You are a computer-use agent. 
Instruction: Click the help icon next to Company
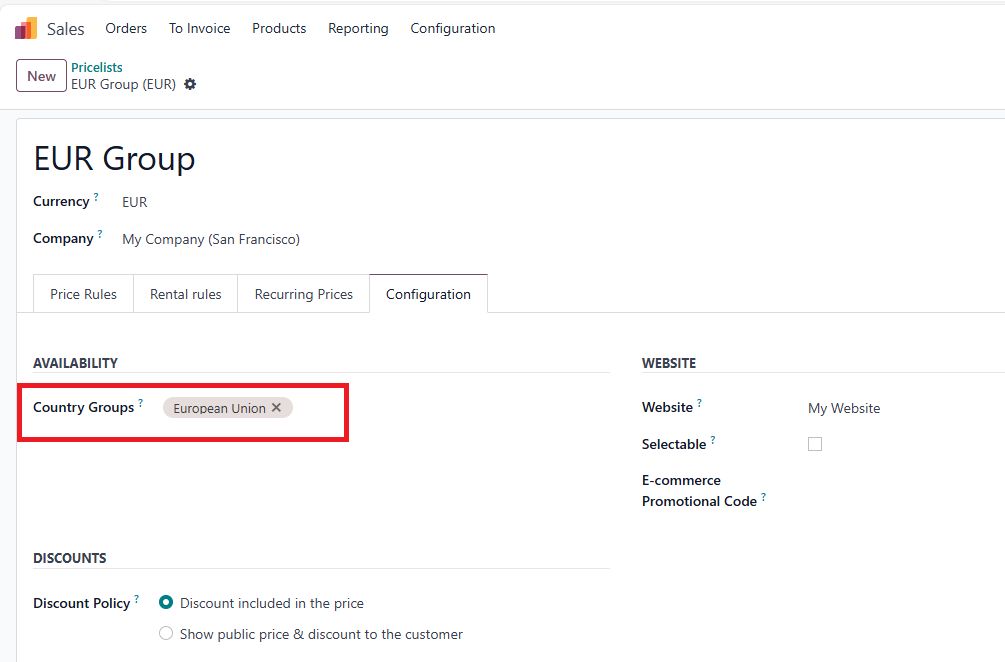click(x=101, y=235)
